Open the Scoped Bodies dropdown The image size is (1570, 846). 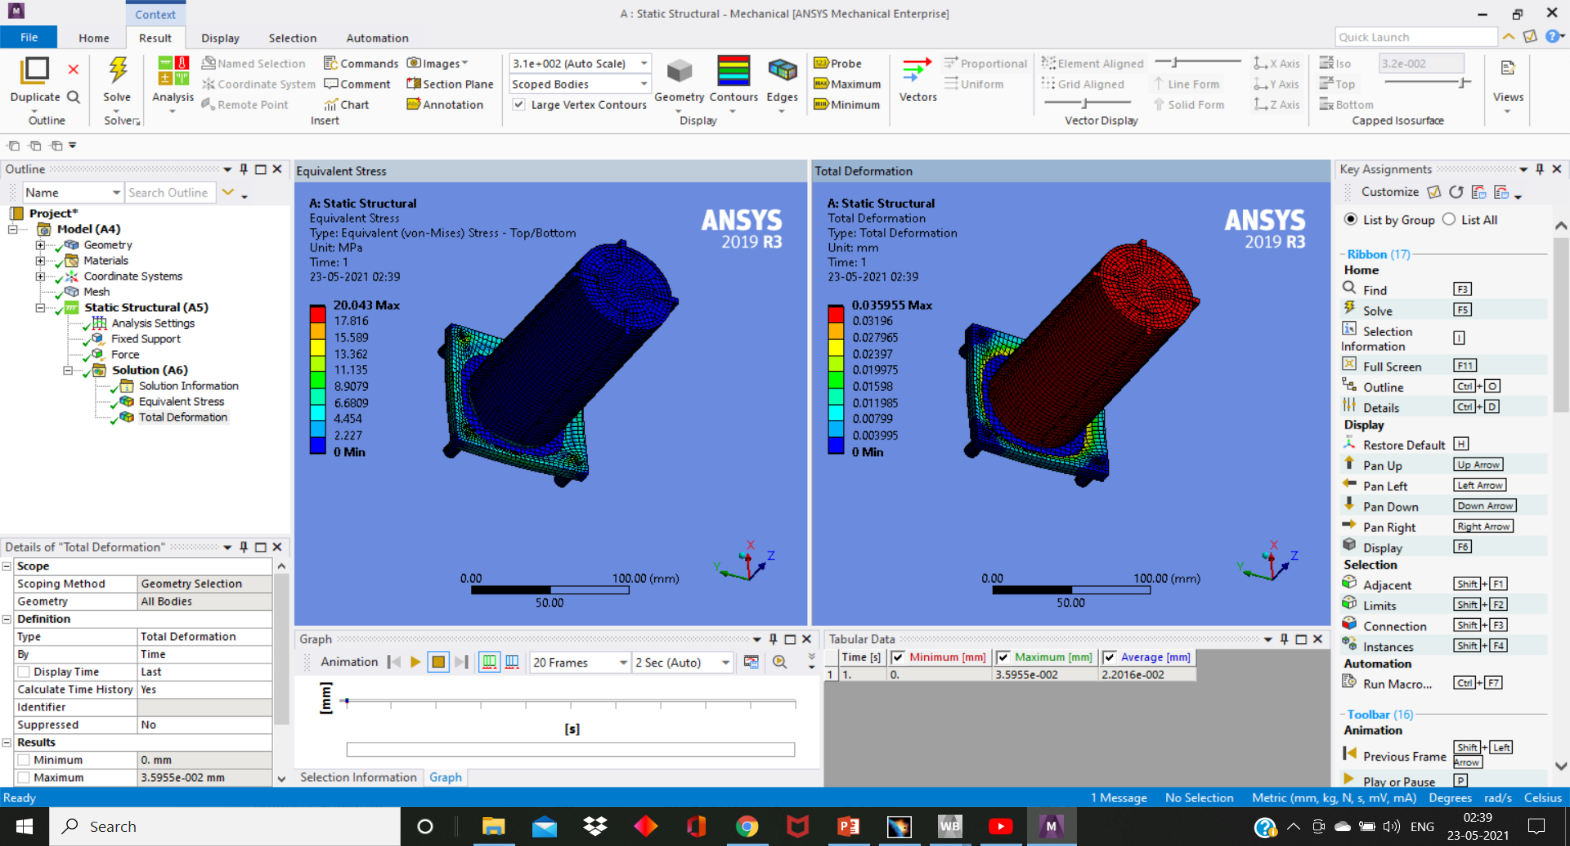point(580,84)
